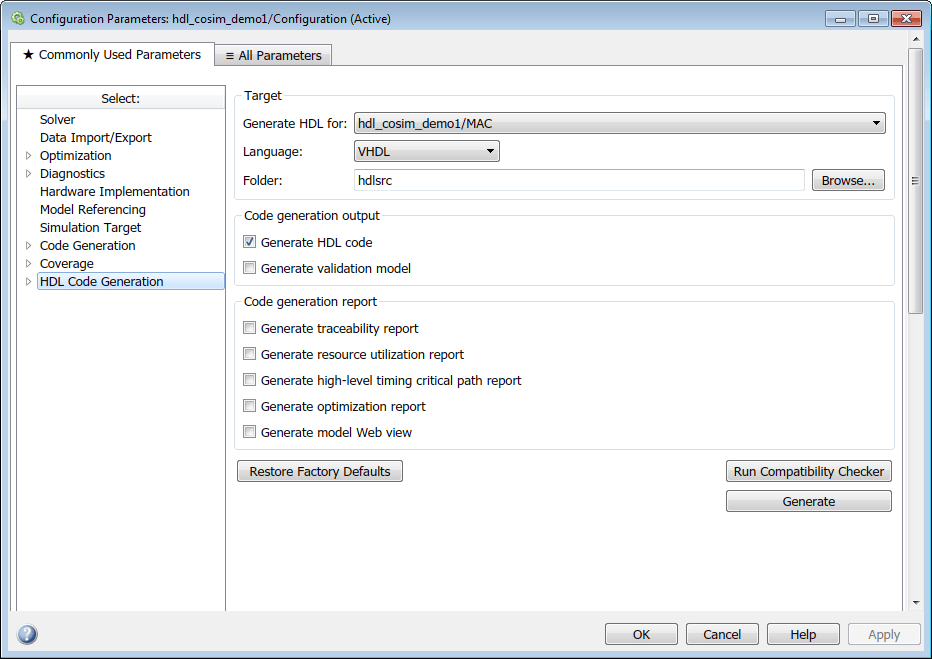The width and height of the screenshot is (932, 659).
Task: Click the Run Compatibility Checker button
Action: pyautogui.click(x=808, y=472)
